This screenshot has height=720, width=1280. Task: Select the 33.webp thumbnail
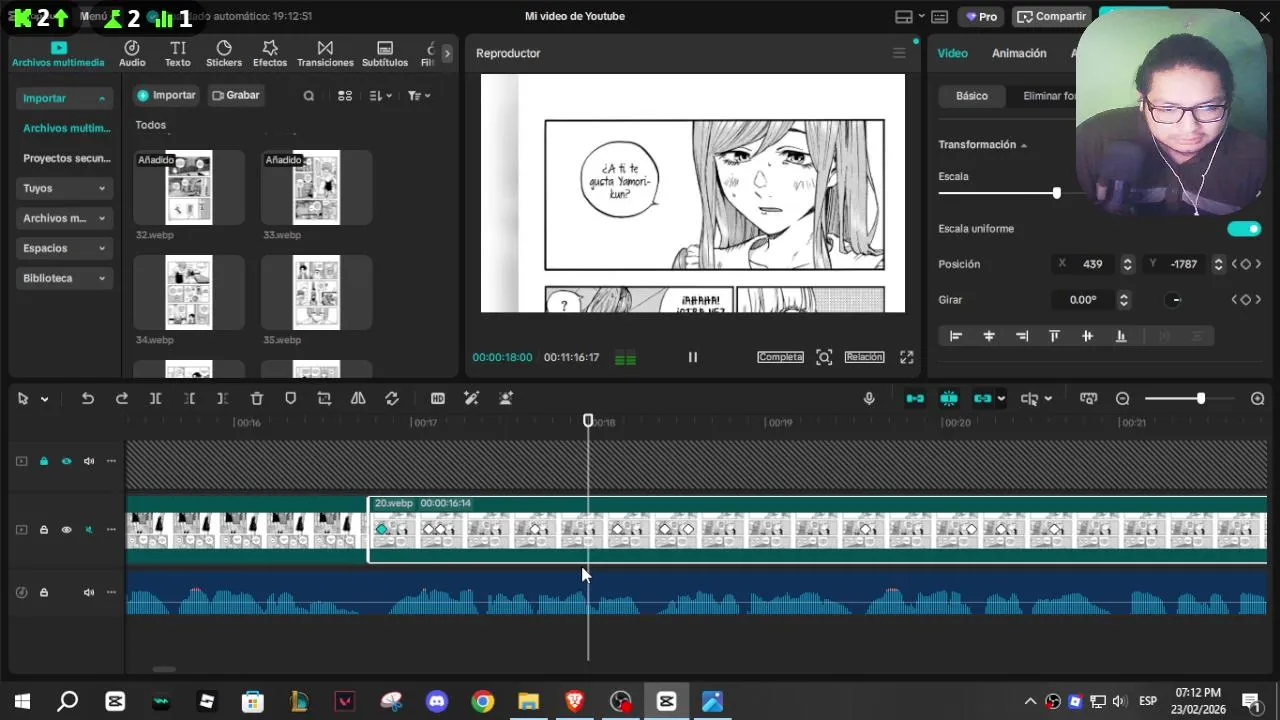[x=316, y=188]
